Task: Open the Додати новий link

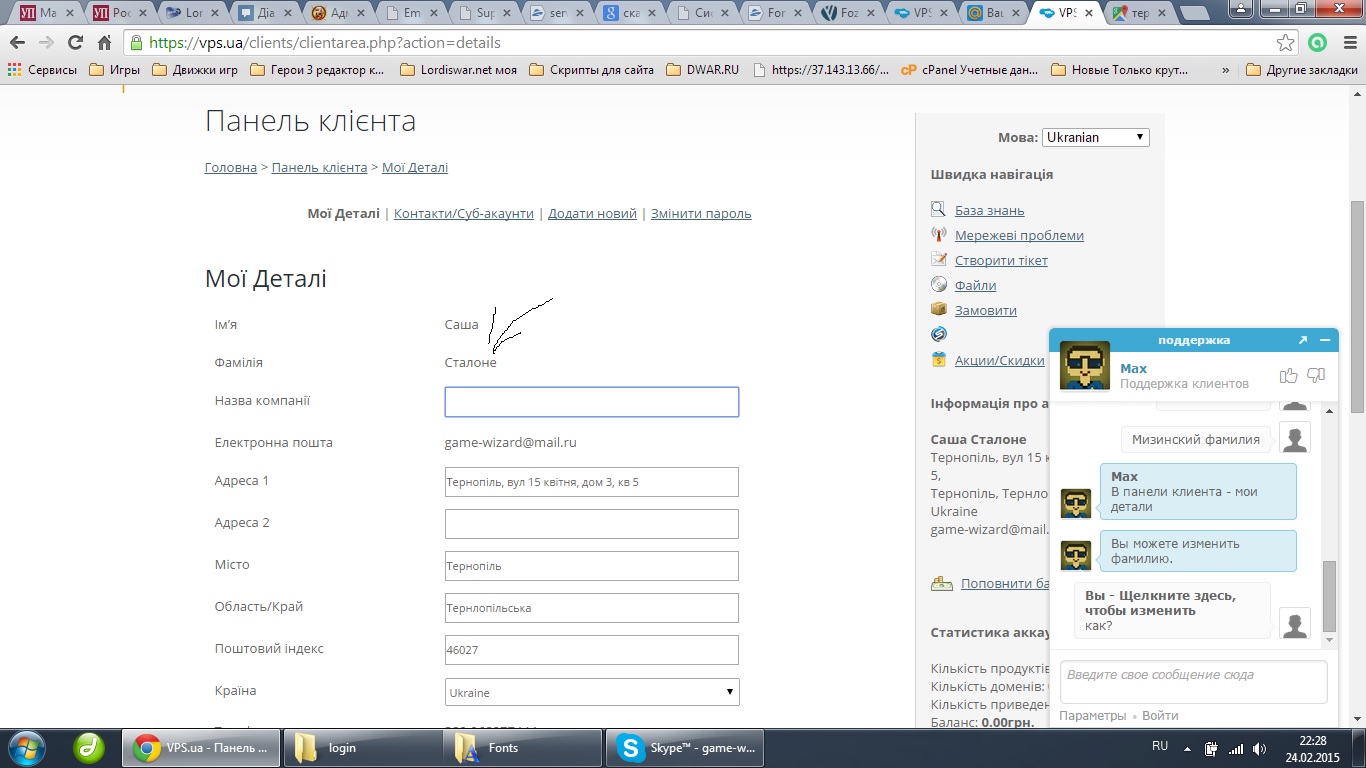Action: 592,213
